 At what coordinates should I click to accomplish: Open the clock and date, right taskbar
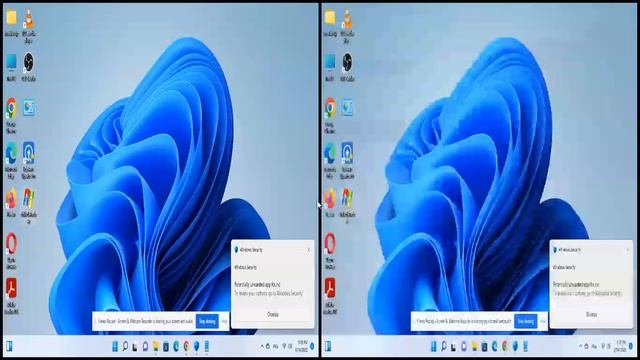click(621, 346)
